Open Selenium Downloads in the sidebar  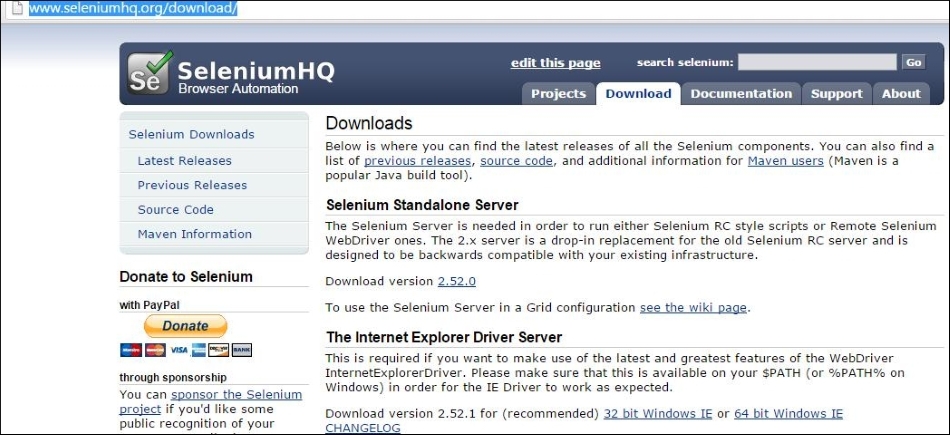click(x=191, y=134)
